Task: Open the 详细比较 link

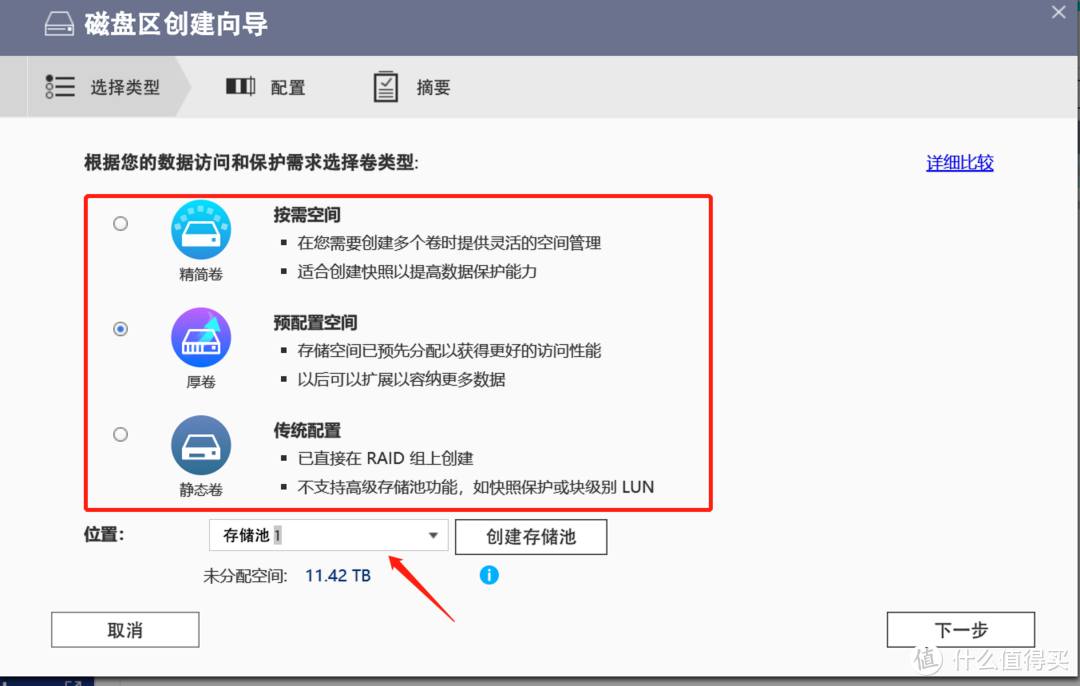Action: [959, 163]
